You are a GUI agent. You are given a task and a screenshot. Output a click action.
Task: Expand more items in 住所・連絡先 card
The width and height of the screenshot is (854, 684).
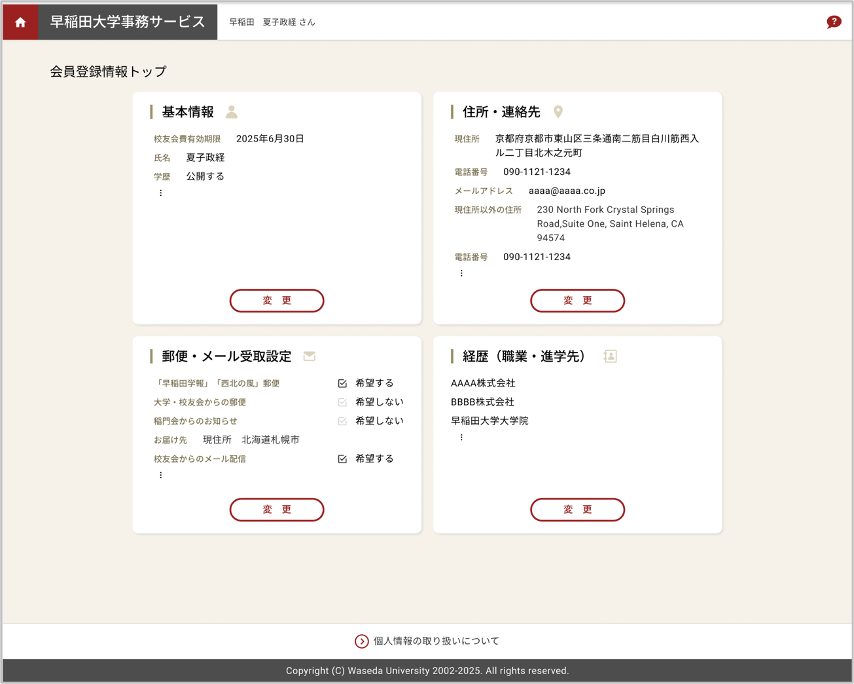[461, 273]
